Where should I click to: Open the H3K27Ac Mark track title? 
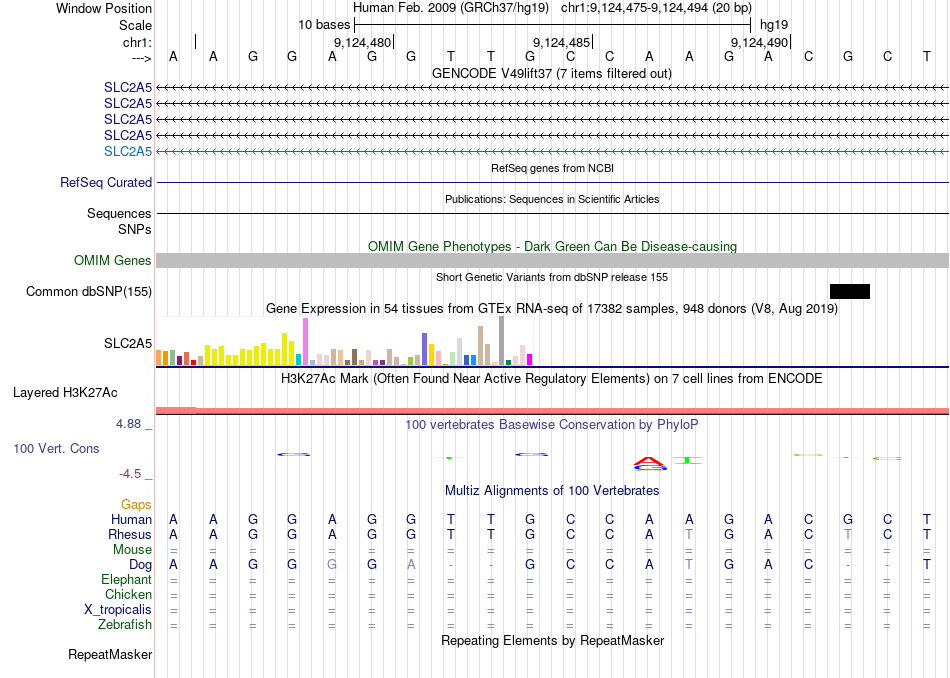pos(552,379)
